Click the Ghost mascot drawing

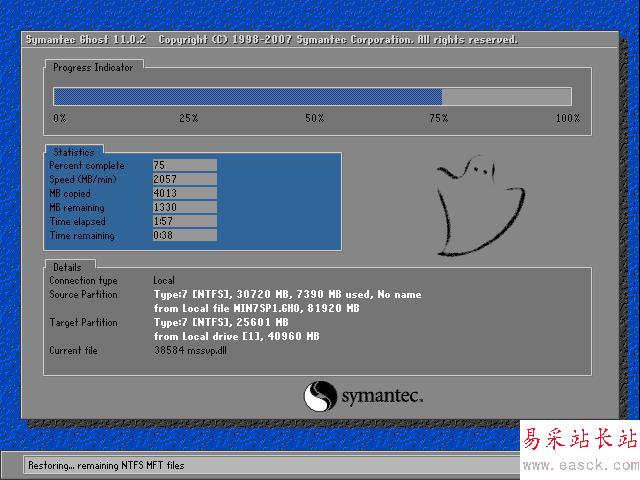pos(480,206)
